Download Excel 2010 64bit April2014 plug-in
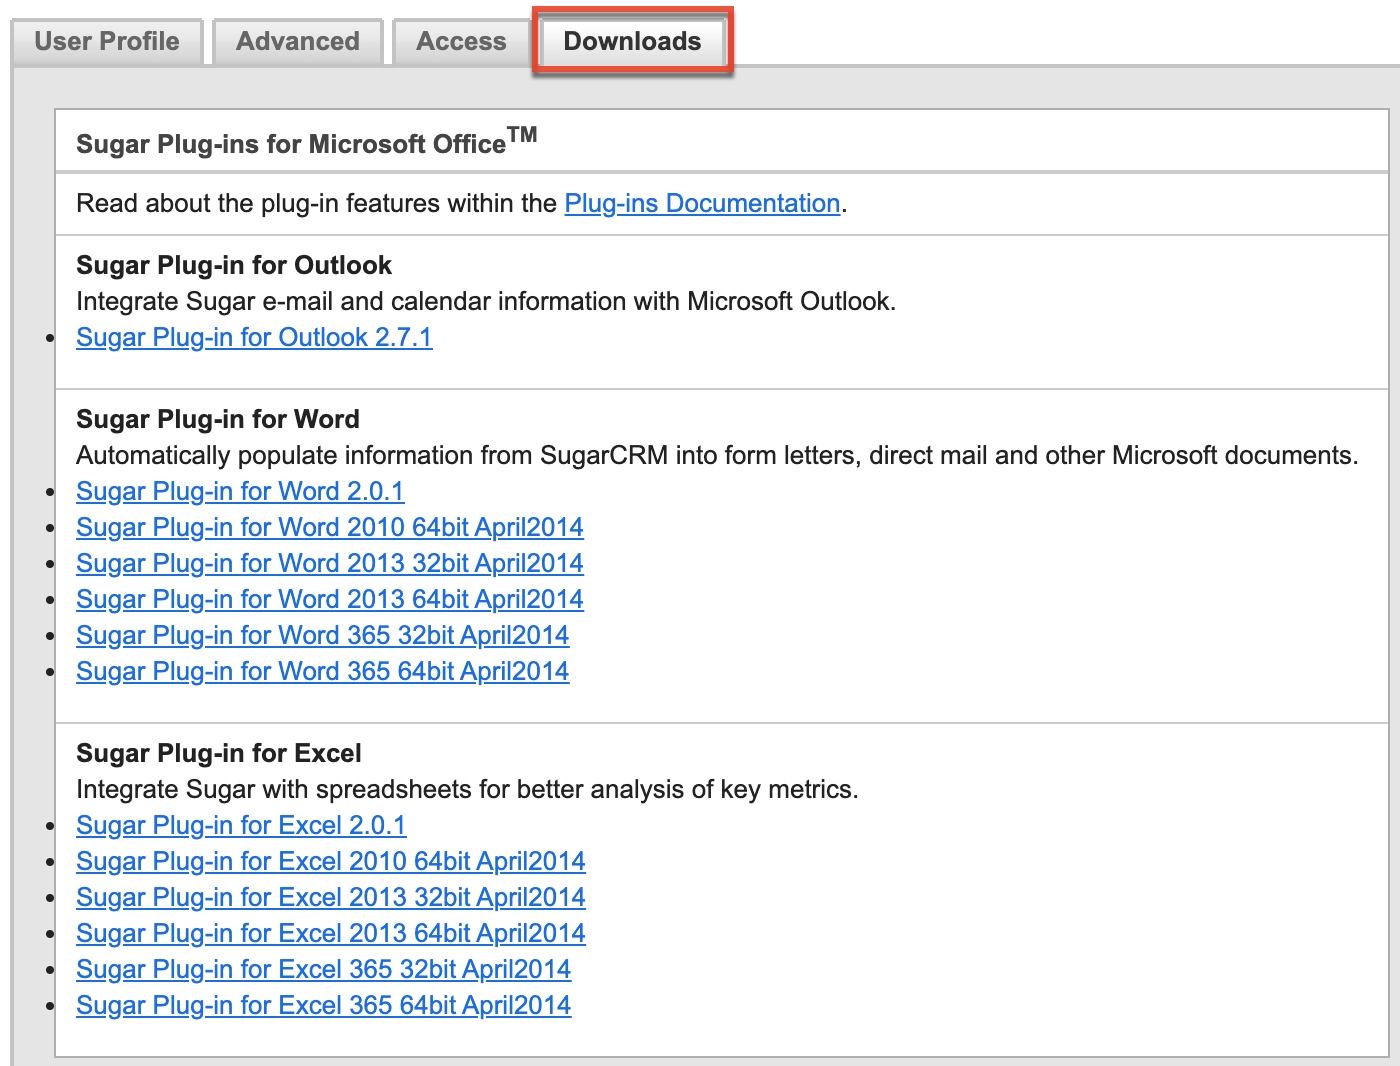The image size is (1400, 1066). [x=331, y=861]
